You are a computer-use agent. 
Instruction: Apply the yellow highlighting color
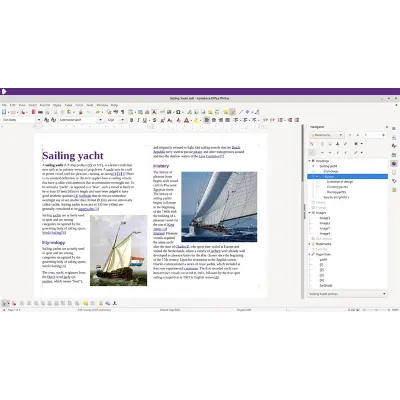click(x=196, y=120)
